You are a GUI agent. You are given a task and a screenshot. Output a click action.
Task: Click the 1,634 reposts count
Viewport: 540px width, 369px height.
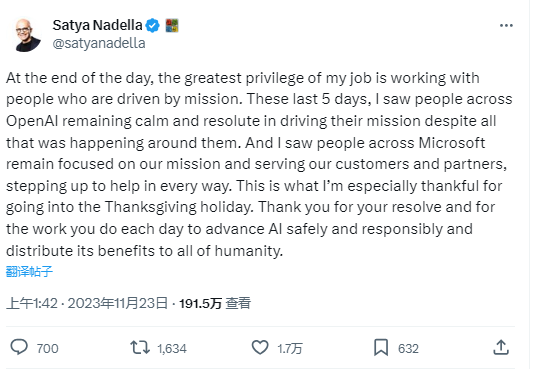[172, 348]
